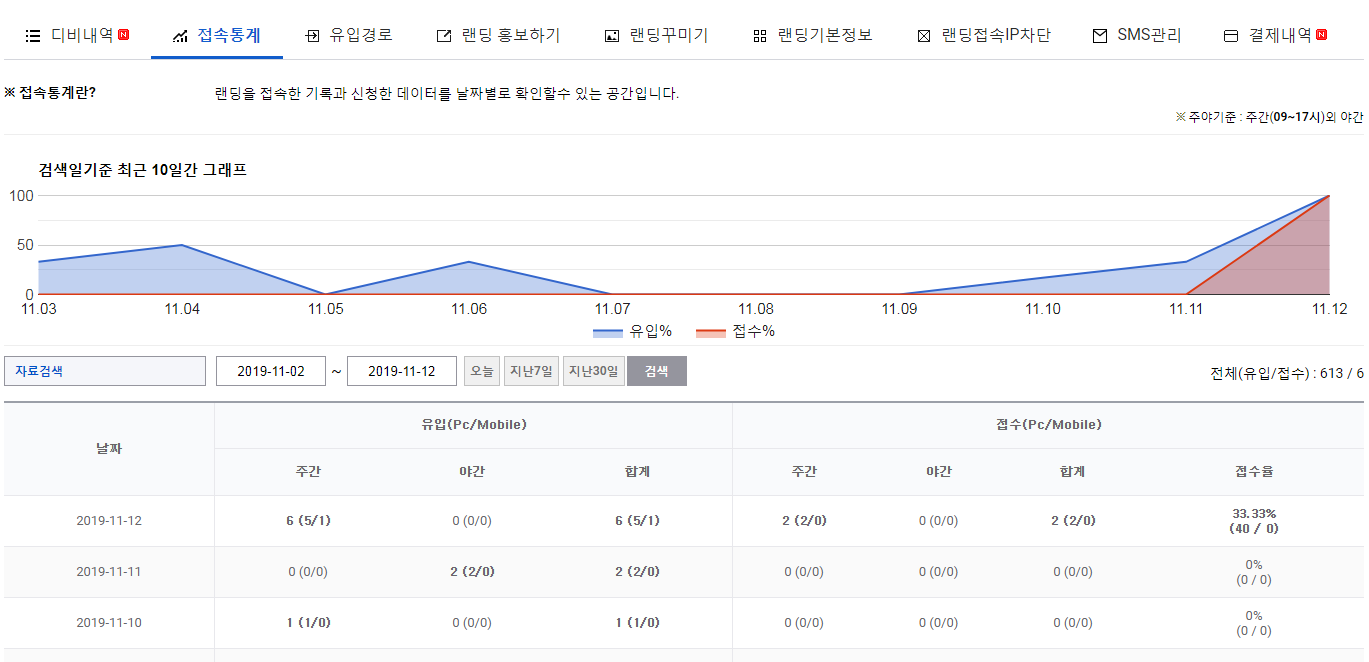Image resolution: width=1369 pixels, height=662 pixels.
Task: Click the arrow icon beside 유입경로
Action: [312, 36]
